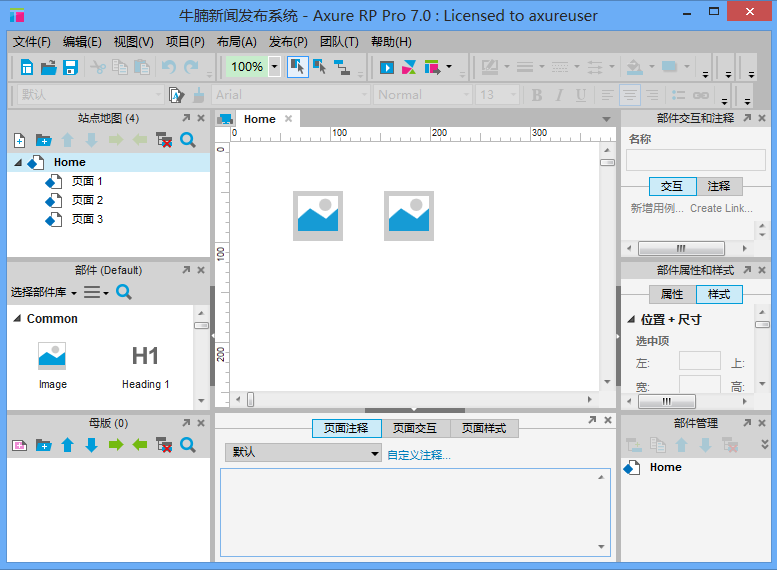
Task: Click the Create Link... link
Action: tap(721, 208)
